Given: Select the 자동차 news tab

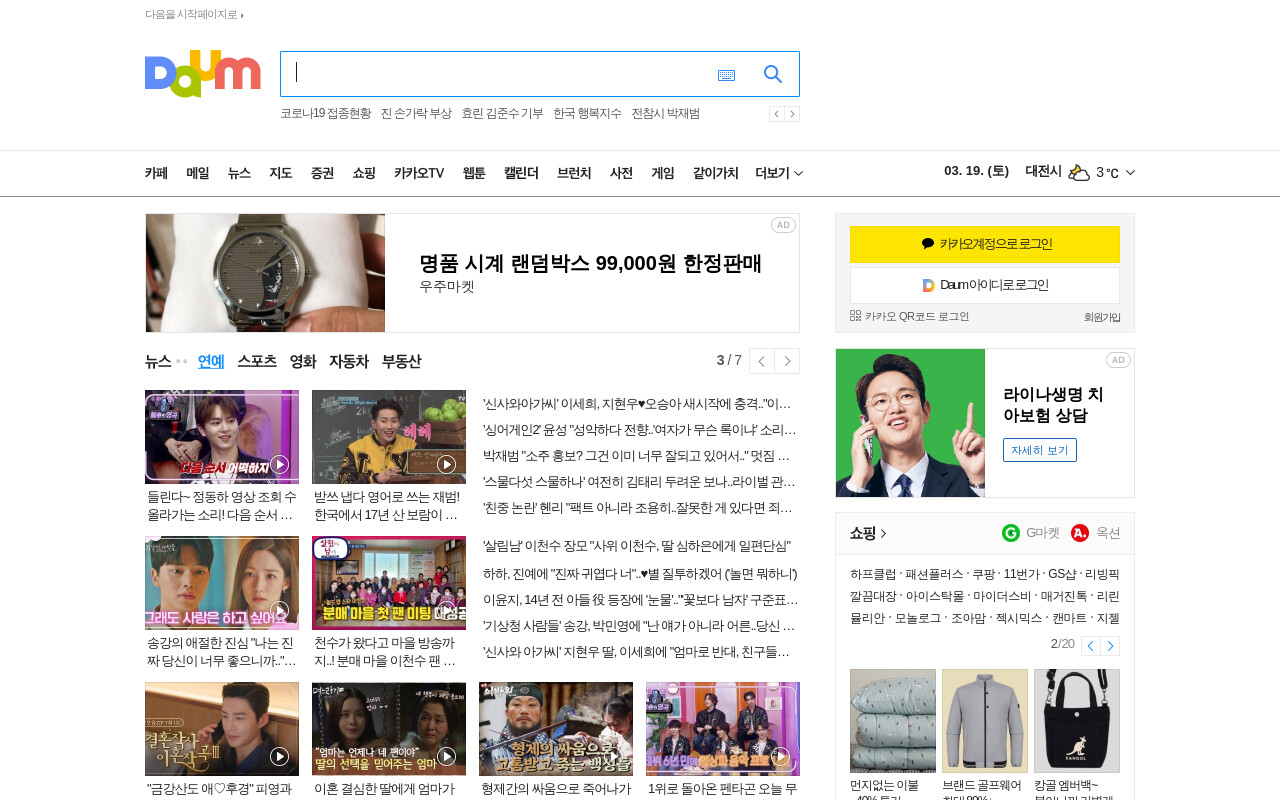Looking at the screenshot, I should click(349, 361).
